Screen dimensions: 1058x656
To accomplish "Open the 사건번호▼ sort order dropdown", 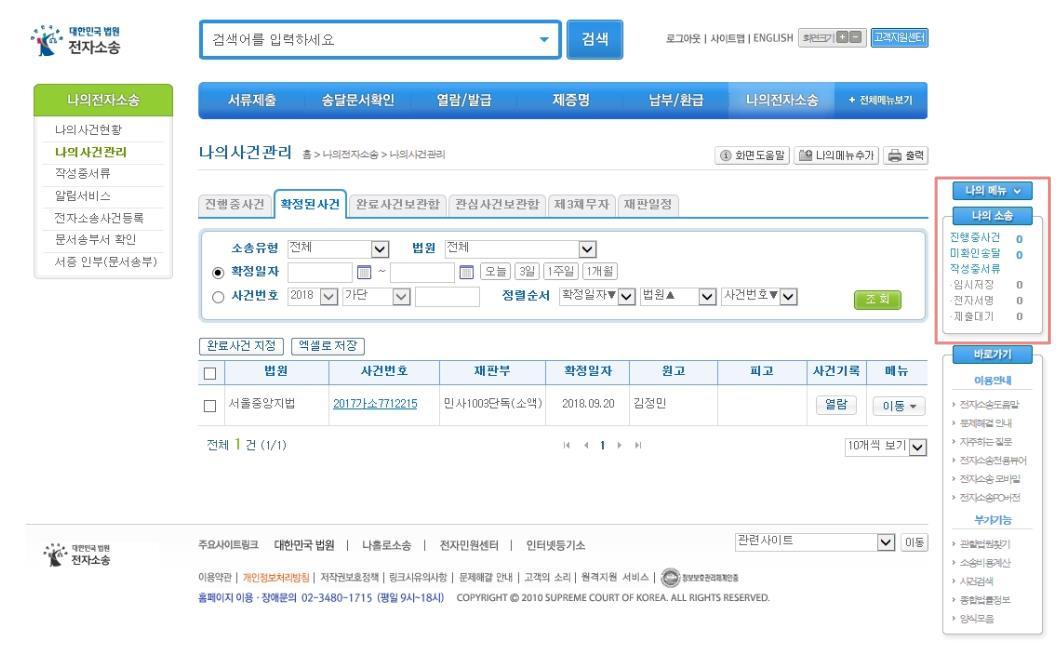I will (x=759, y=296).
